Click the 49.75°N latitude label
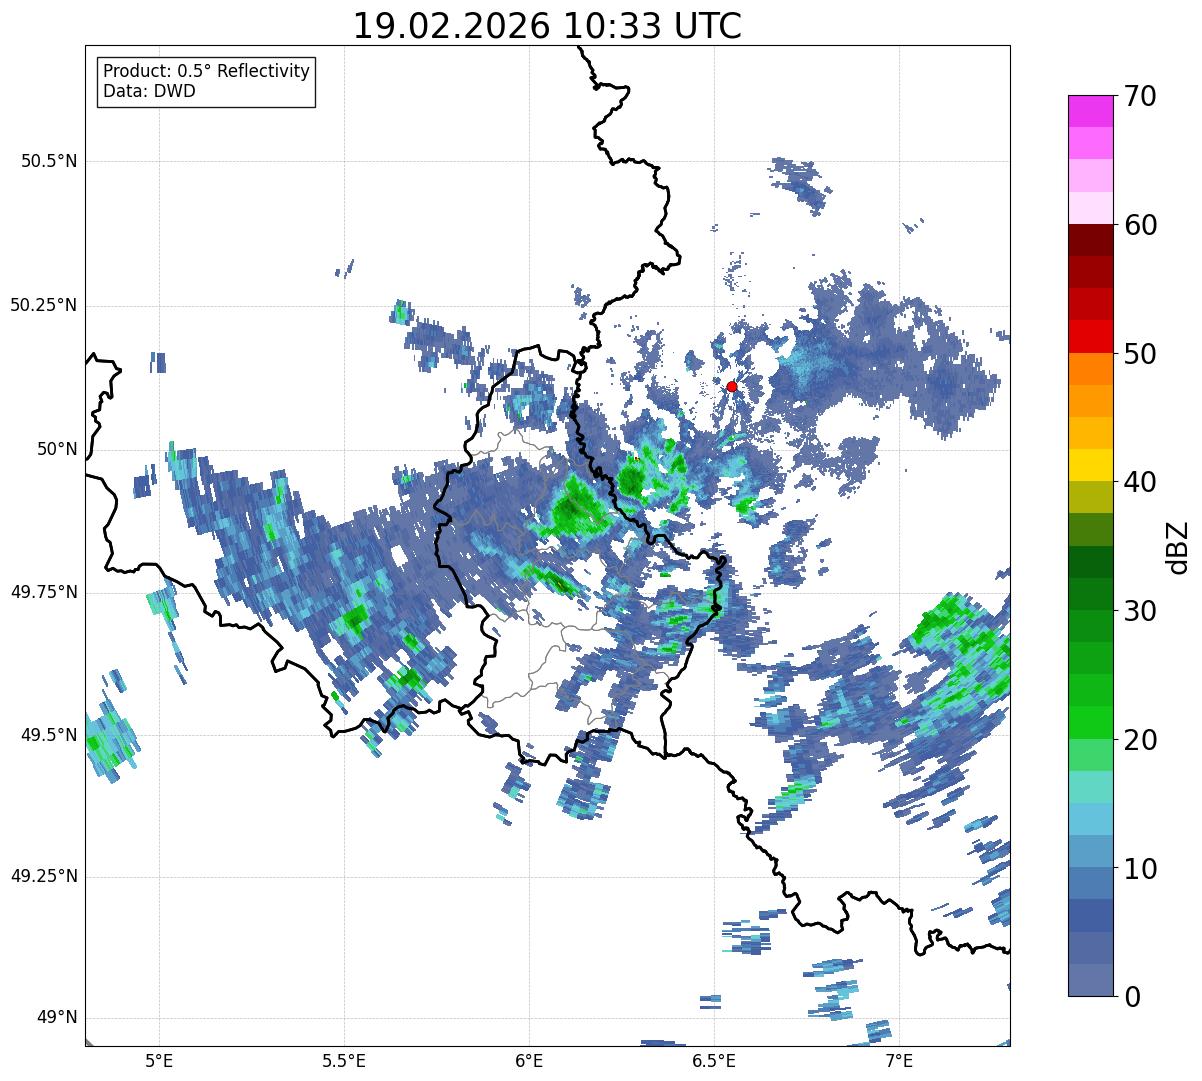This screenshot has width=1202, height=1081. [x=44, y=592]
